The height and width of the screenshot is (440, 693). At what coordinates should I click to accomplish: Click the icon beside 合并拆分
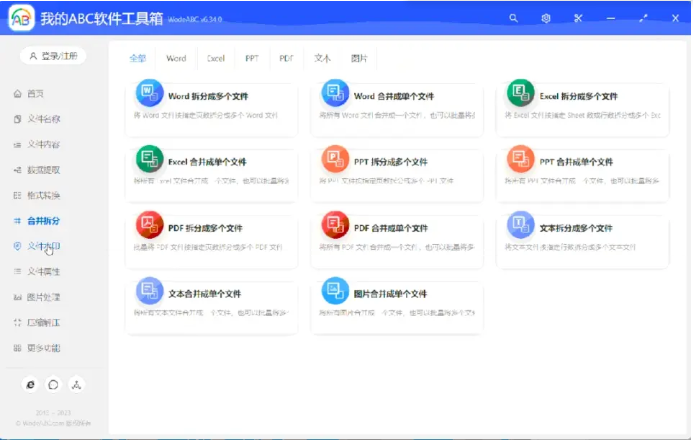pyautogui.click(x=17, y=221)
